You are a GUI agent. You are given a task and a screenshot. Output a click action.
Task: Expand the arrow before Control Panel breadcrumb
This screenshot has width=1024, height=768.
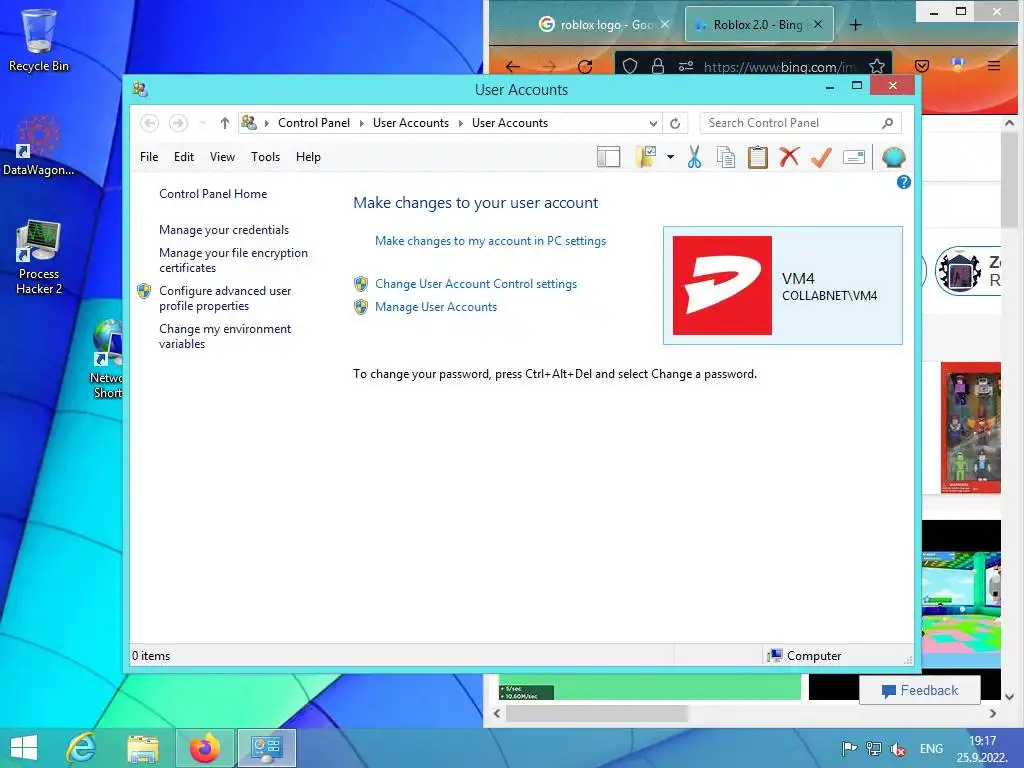266,123
